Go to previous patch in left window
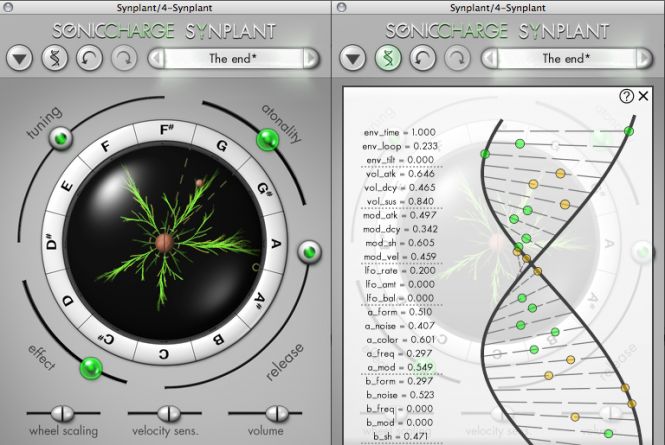Image resolution: width=665 pixels, height=445 pixels. click(156, 58)
